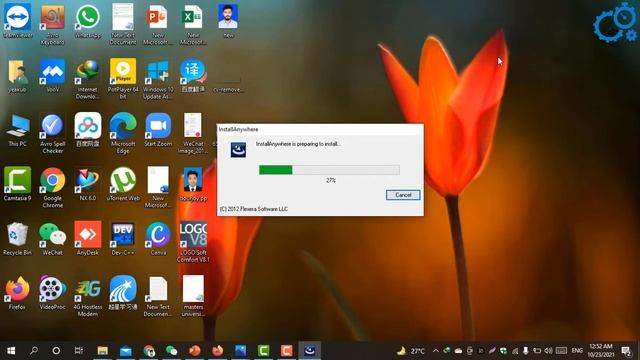
Task: Select the New Microsoft Excel file icon
Action: (193, 24)
